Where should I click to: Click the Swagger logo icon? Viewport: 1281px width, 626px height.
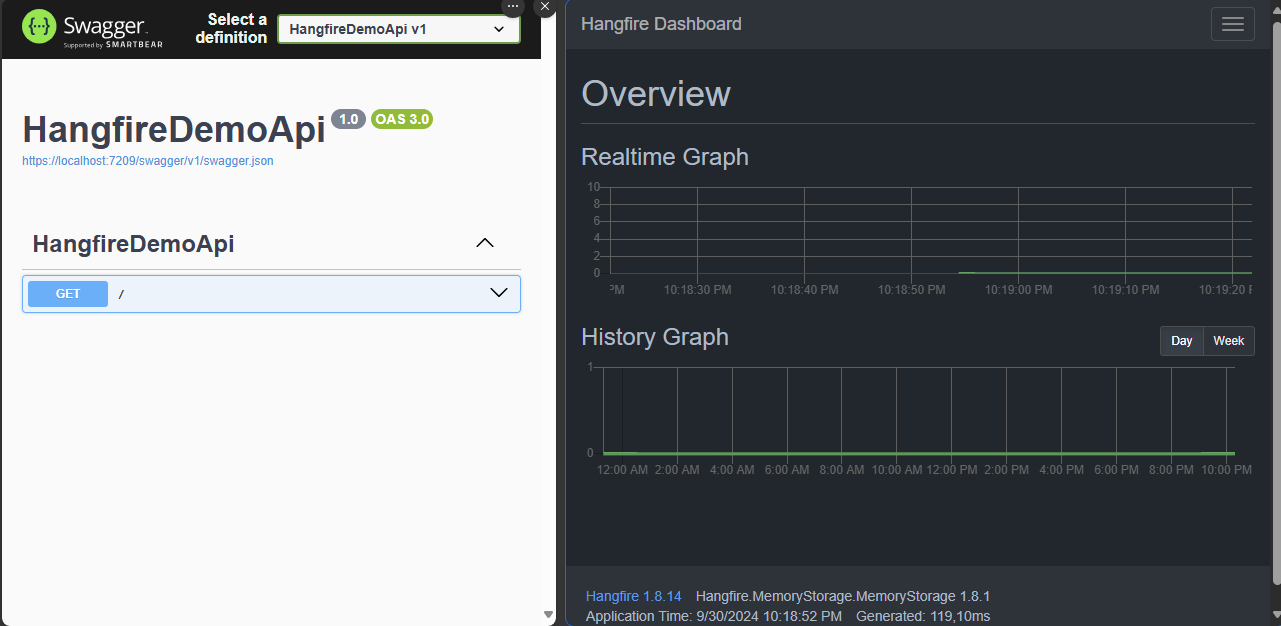click(x=39, y=27)
